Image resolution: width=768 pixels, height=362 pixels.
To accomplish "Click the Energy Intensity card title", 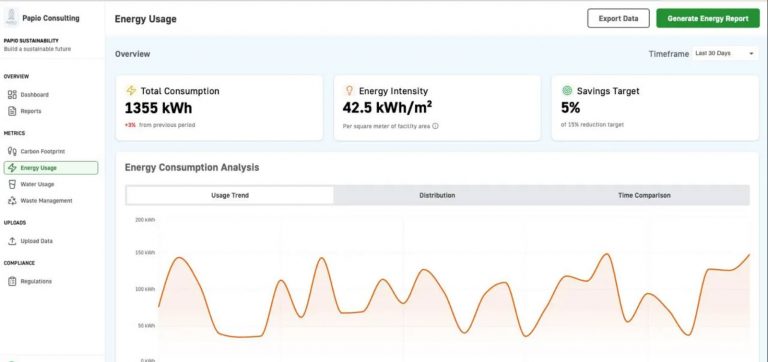I will tap(393, 91).
